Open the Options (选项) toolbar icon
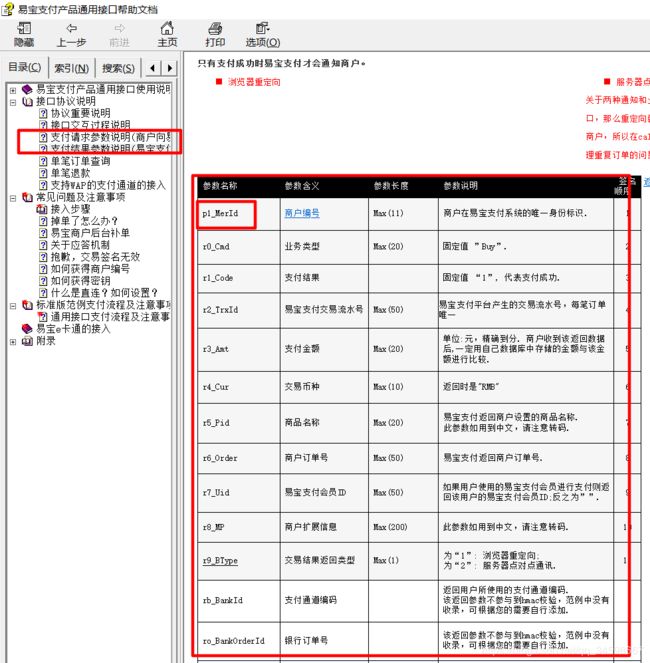The height and width of the screenshot is (663, 650). [x=263, y=35]
